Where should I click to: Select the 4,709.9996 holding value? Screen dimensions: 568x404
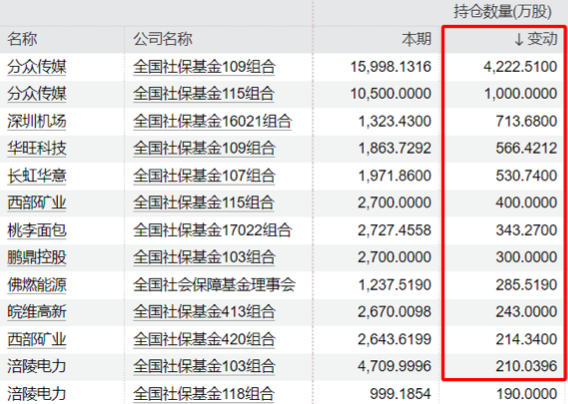click(x=395, y=366)
